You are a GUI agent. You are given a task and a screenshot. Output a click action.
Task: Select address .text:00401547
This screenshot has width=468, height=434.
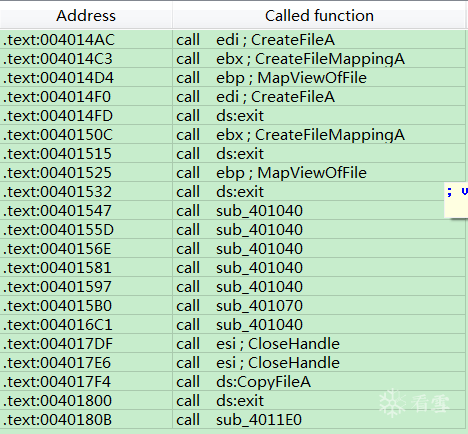[x=57, y=211]
